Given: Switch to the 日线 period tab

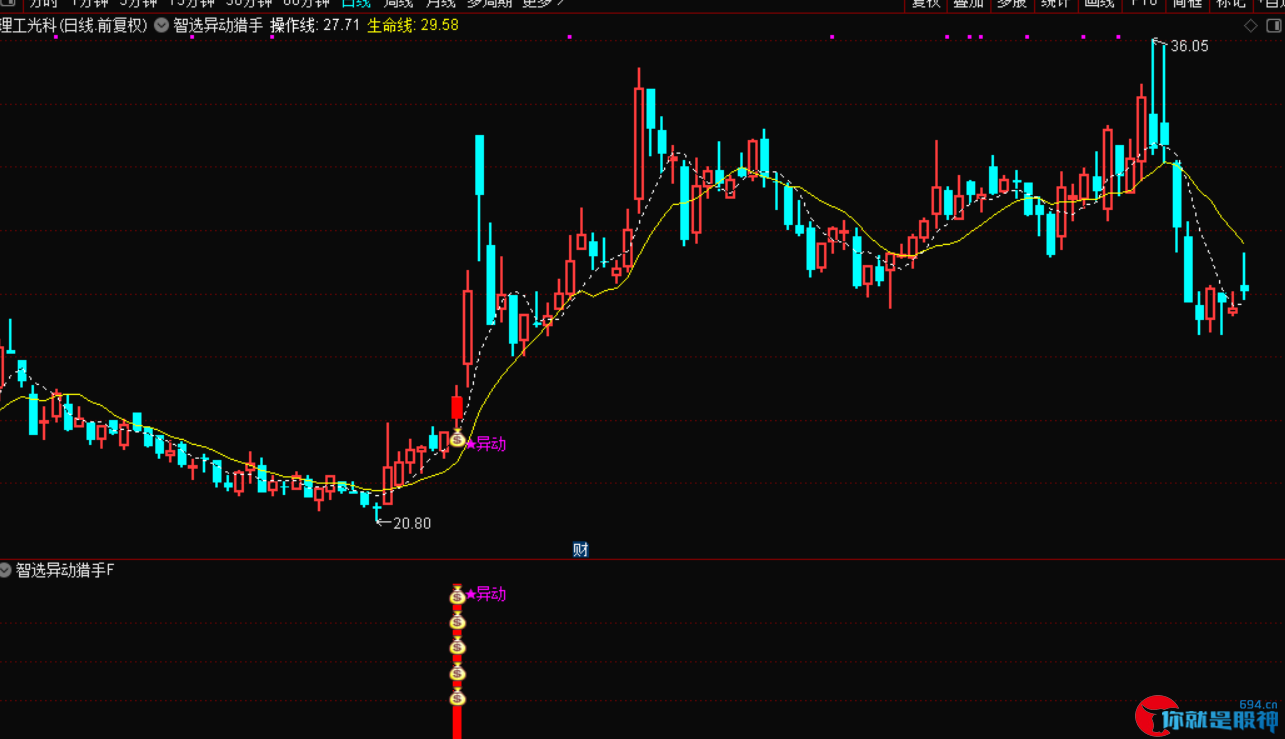Looking at the screenshot, I should point(355,4).
